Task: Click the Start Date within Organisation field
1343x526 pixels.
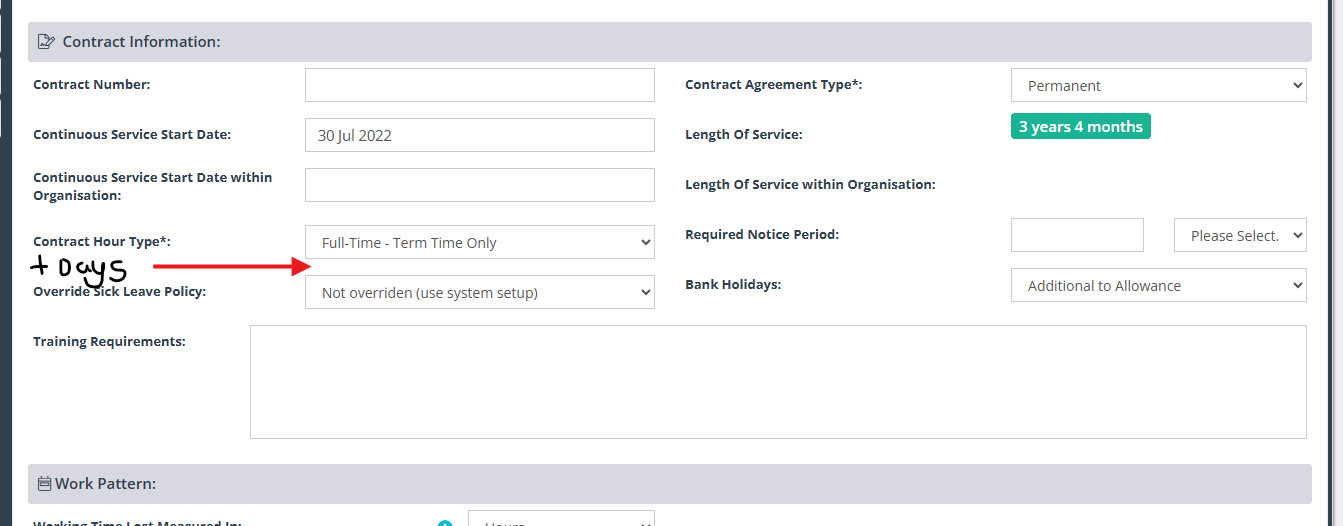Action: tap(479, 185)
